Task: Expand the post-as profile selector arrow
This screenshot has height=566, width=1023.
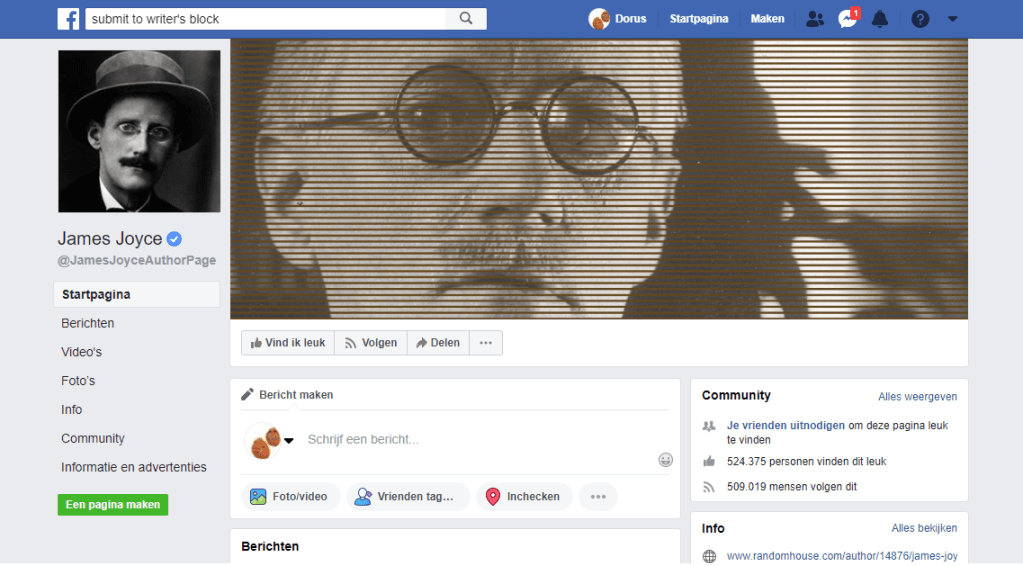Action: pyautogui.click(x=289, y=441)
